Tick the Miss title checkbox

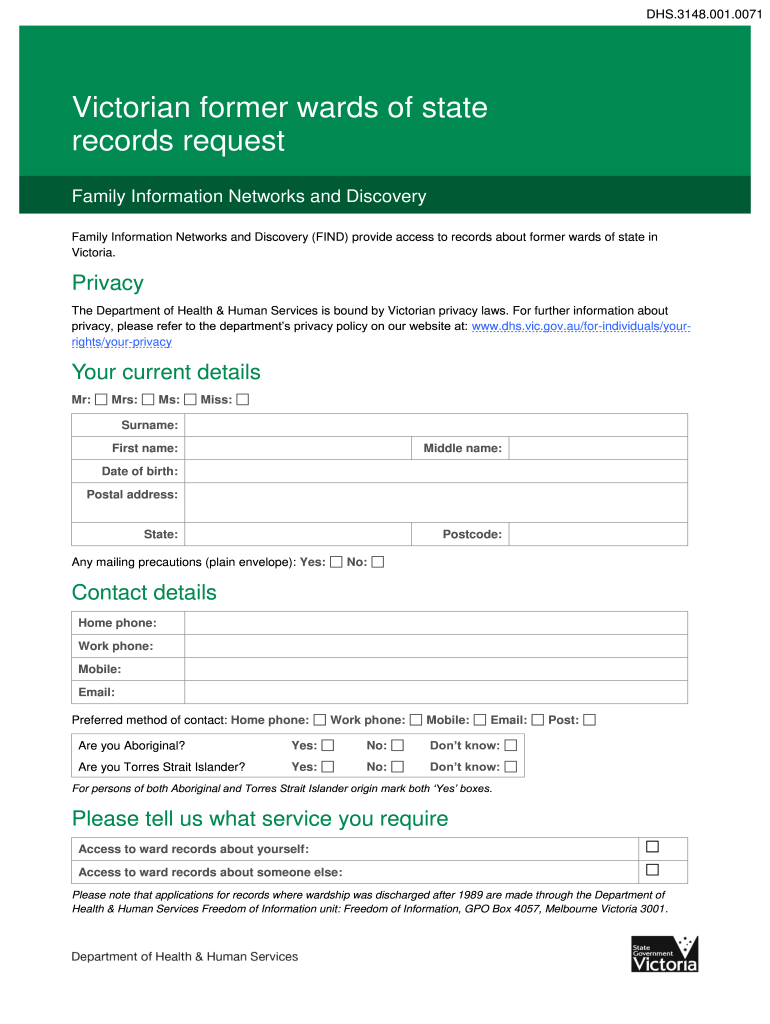pyautogui.click(x=242, y=399)
